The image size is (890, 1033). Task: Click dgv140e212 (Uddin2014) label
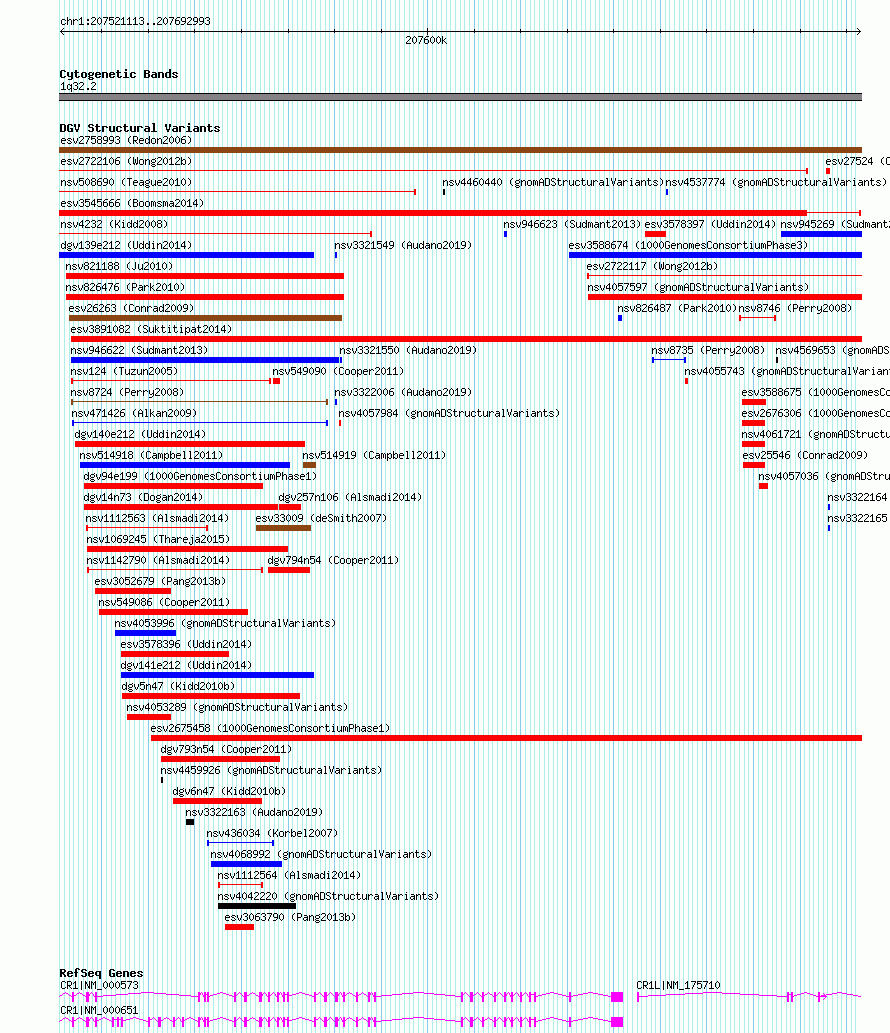pyautogui.click(x=140, y=435)
